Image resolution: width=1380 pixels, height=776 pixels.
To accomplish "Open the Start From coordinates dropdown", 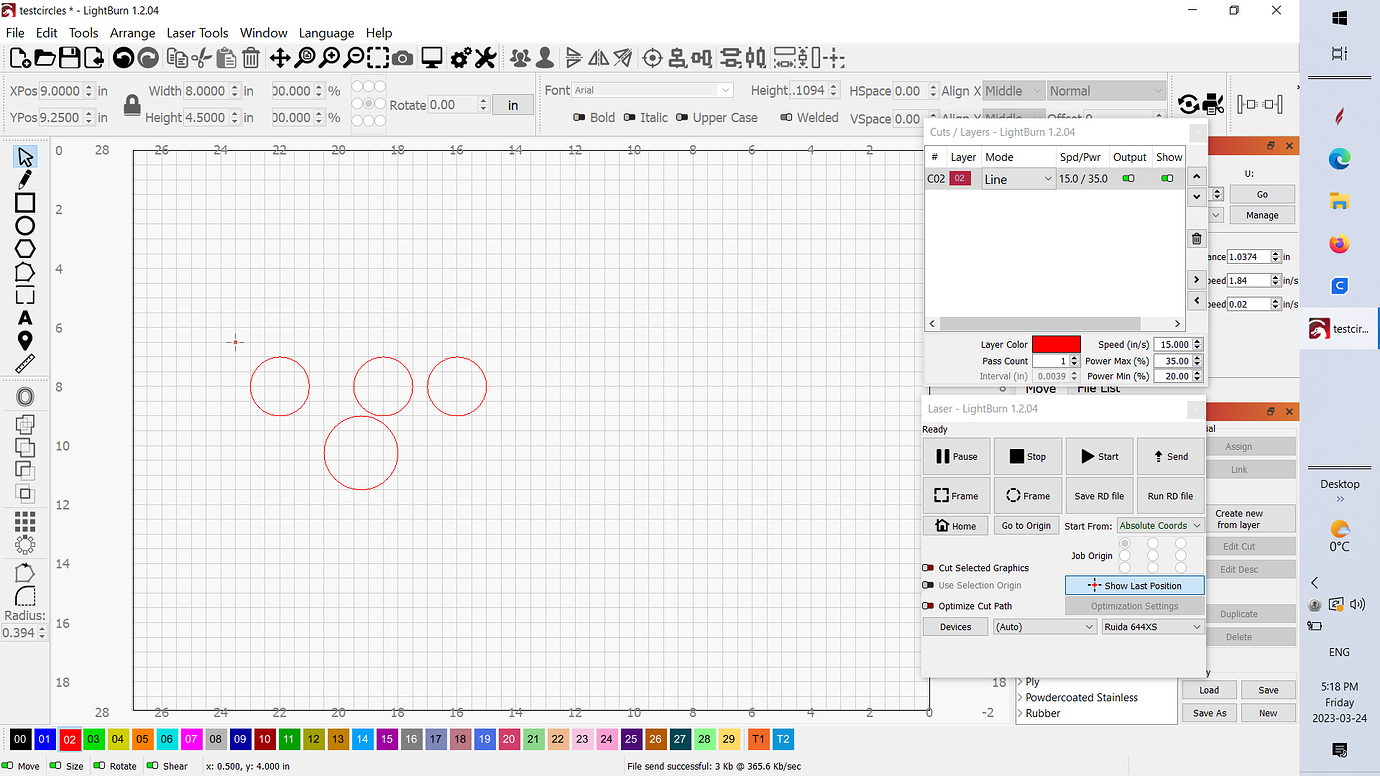I will pyautogui.click(x=1159, y=525).
